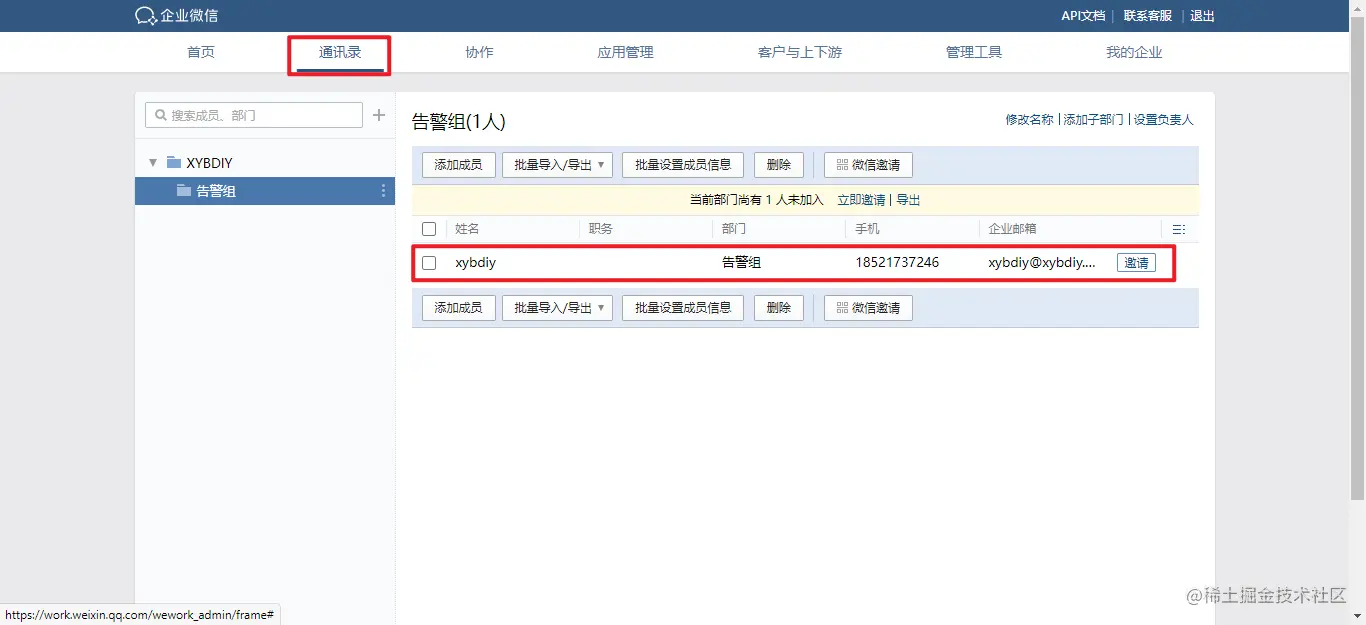The image size is (1366, 625).
Task: Click the 邀请 button for xybdiy
Action: click(x=1136, y=263)
